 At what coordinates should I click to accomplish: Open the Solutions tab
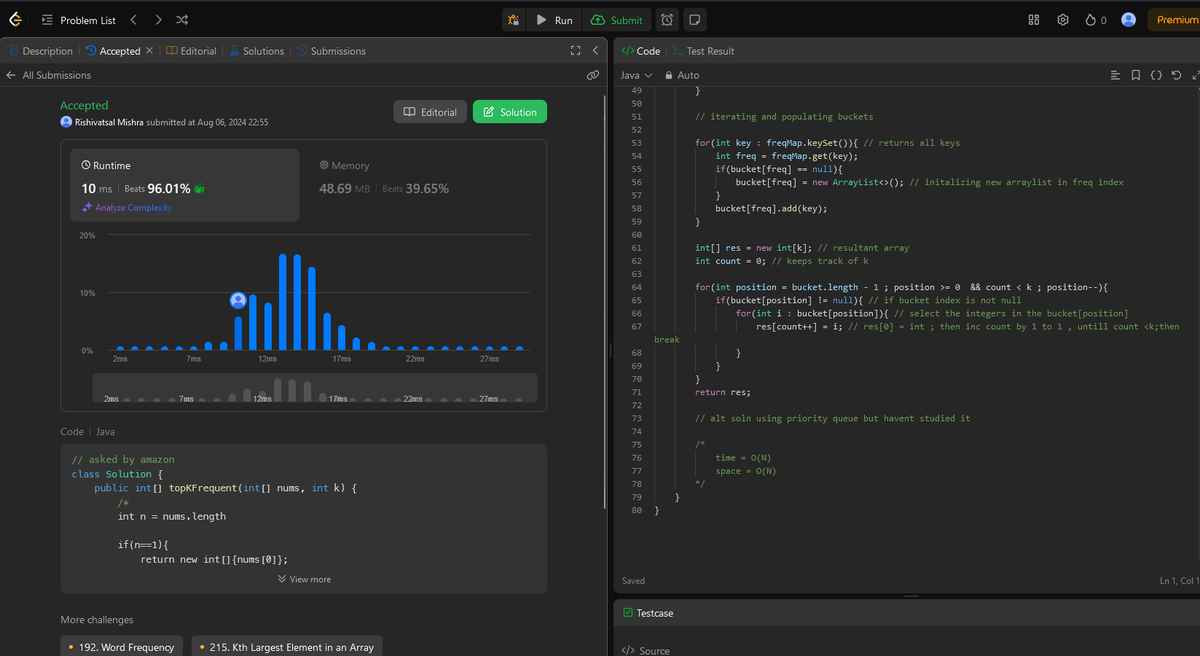pos(257,51)
